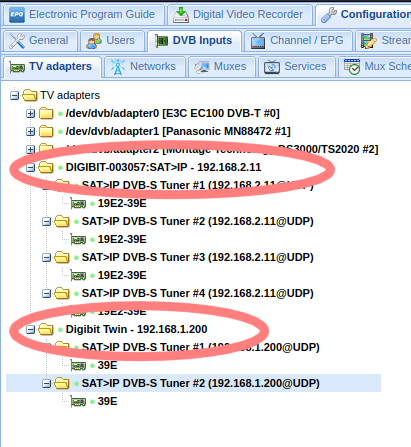Click folder icon of Tuner #3 (192.168.2.11)
Viewport: 411px width, 447px height.
pyautogui.click(x=62, y=257)
